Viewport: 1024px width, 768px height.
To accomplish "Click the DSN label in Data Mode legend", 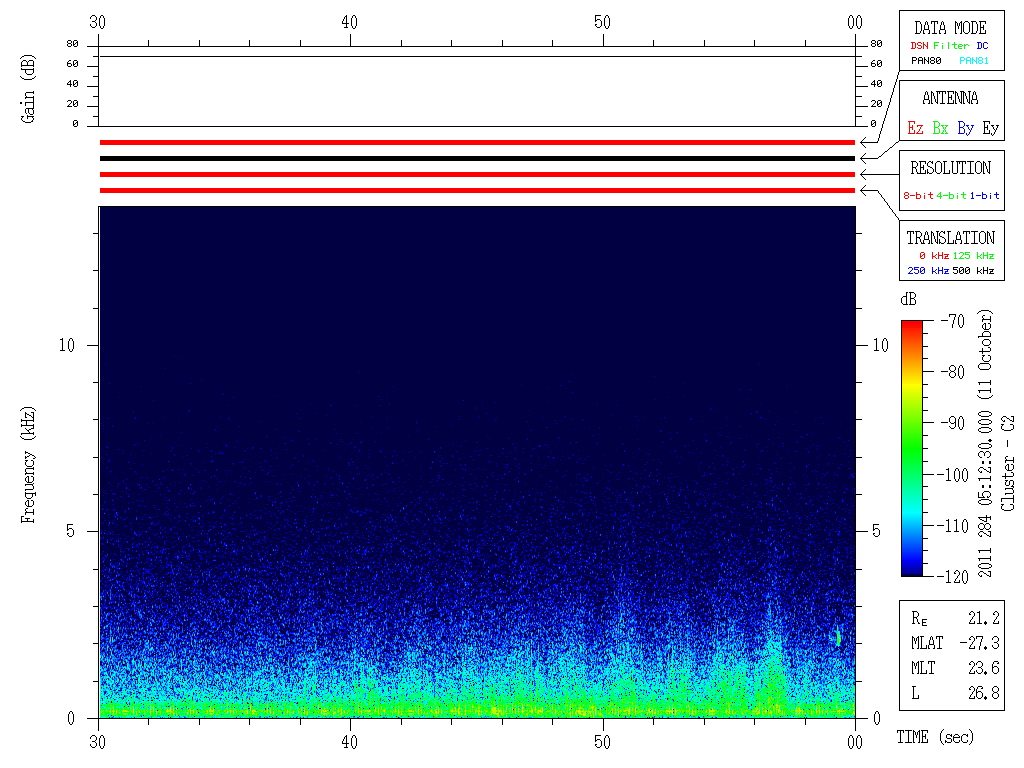I will [x=919, y=46].
